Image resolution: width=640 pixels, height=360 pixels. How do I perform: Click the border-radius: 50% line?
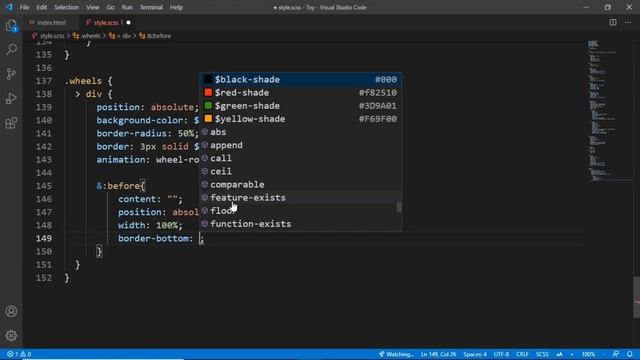click(147, 133)
